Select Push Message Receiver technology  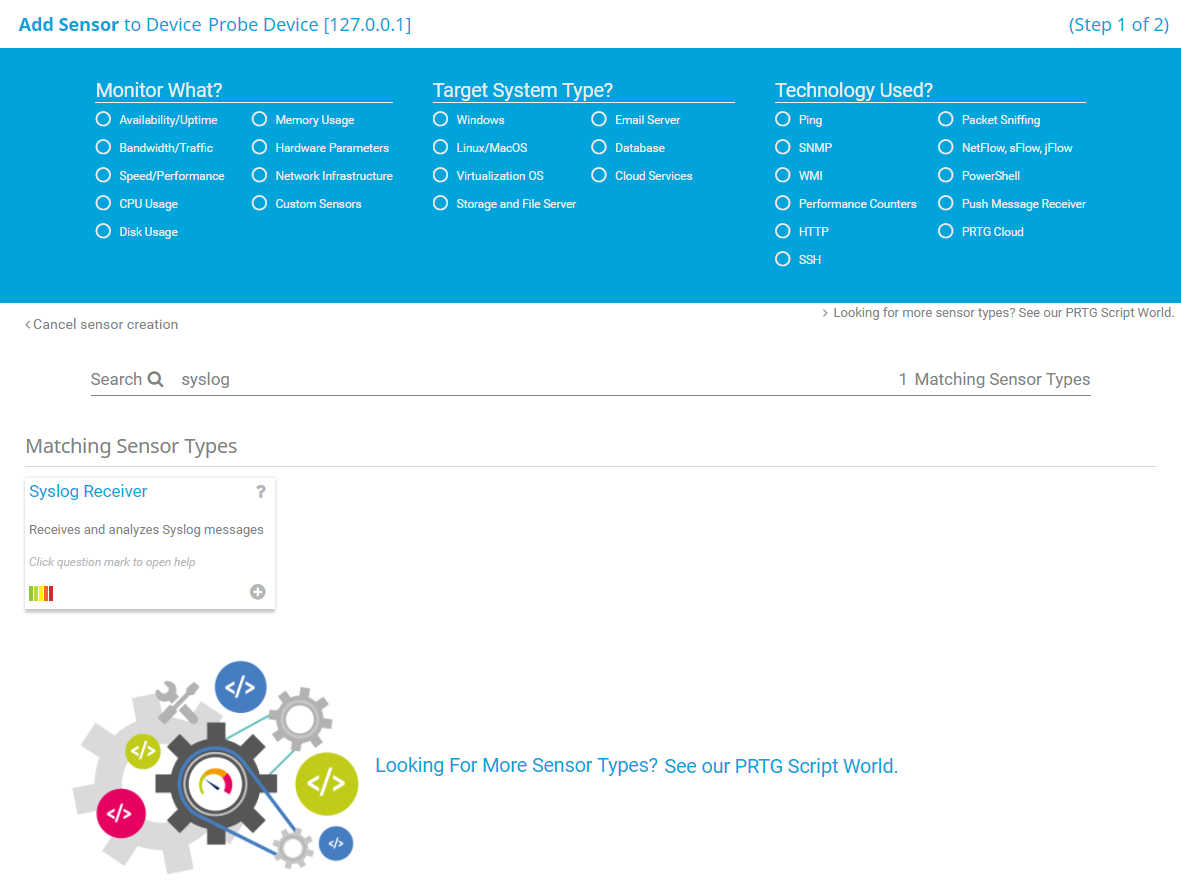click(946, 203)
